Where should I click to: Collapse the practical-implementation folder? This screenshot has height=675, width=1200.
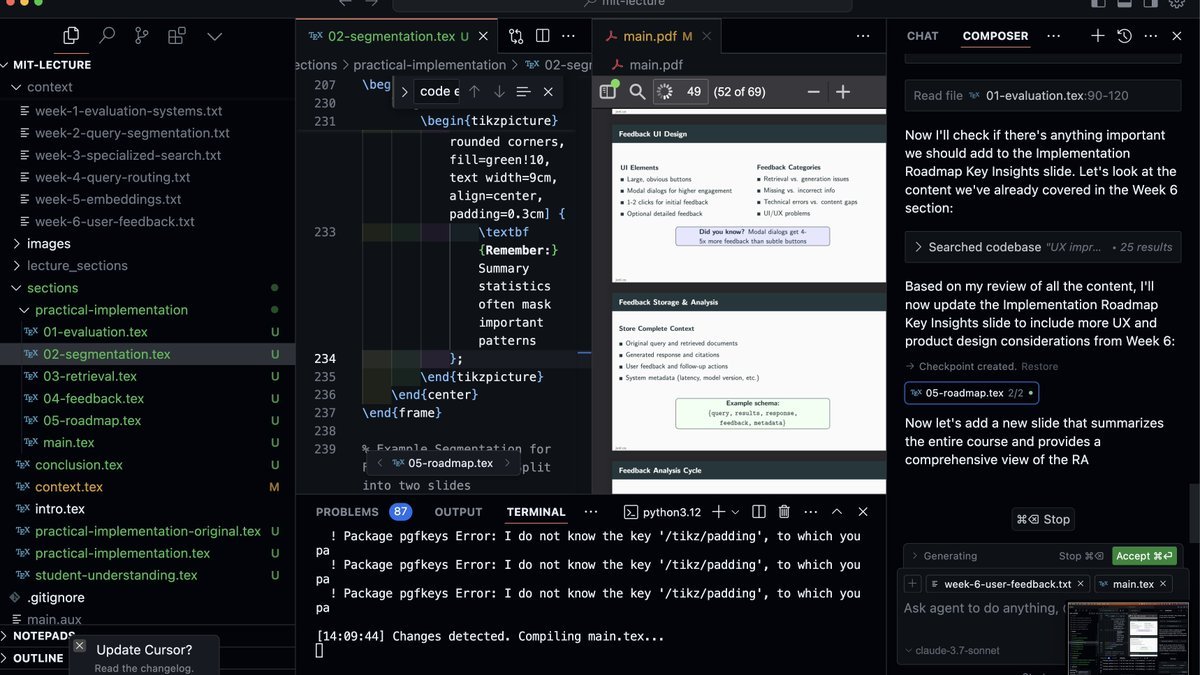(x=110, y=310)
